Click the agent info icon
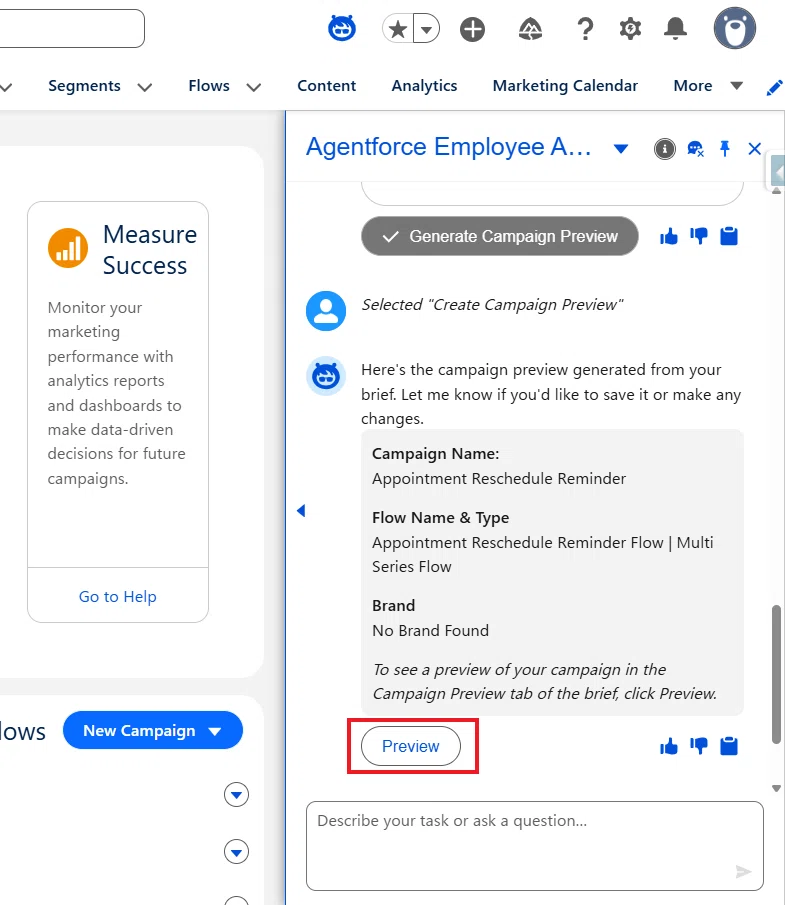The height and width of the screenshot is (905, 785). [664, 149]
